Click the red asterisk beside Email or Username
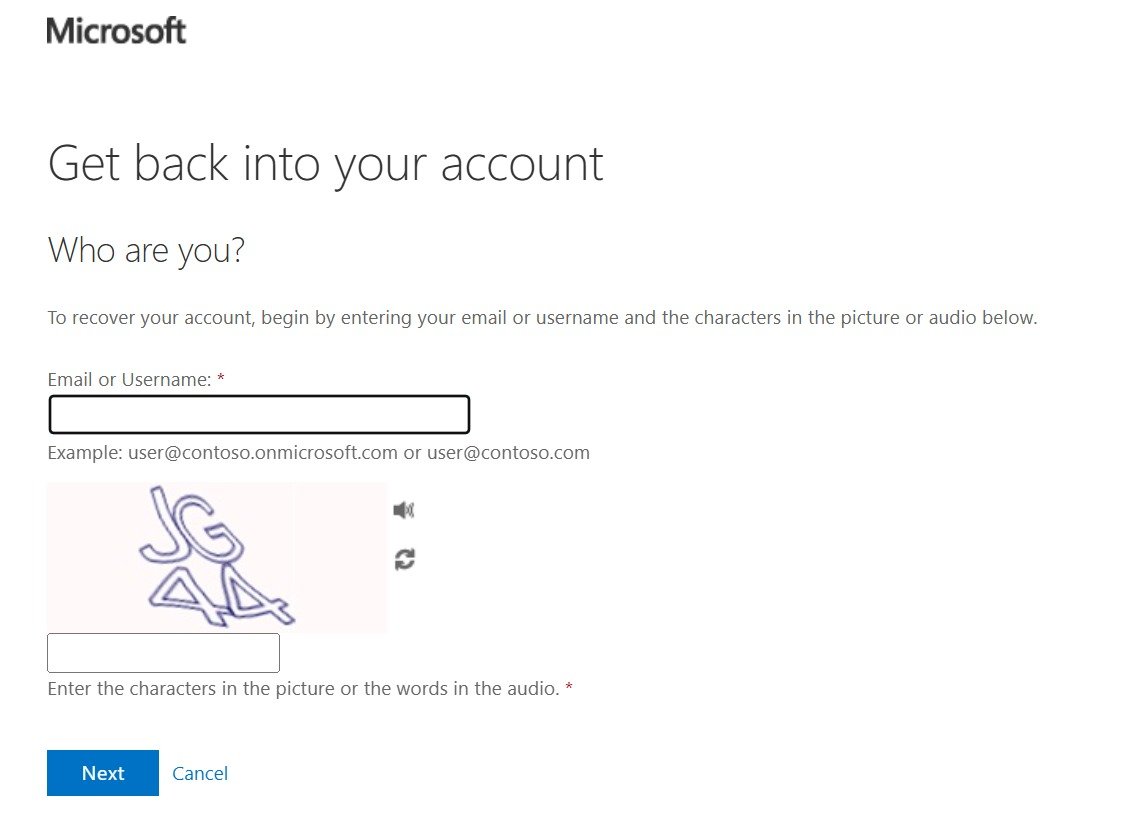This screenshot has height=832, width=1147. 221,380
